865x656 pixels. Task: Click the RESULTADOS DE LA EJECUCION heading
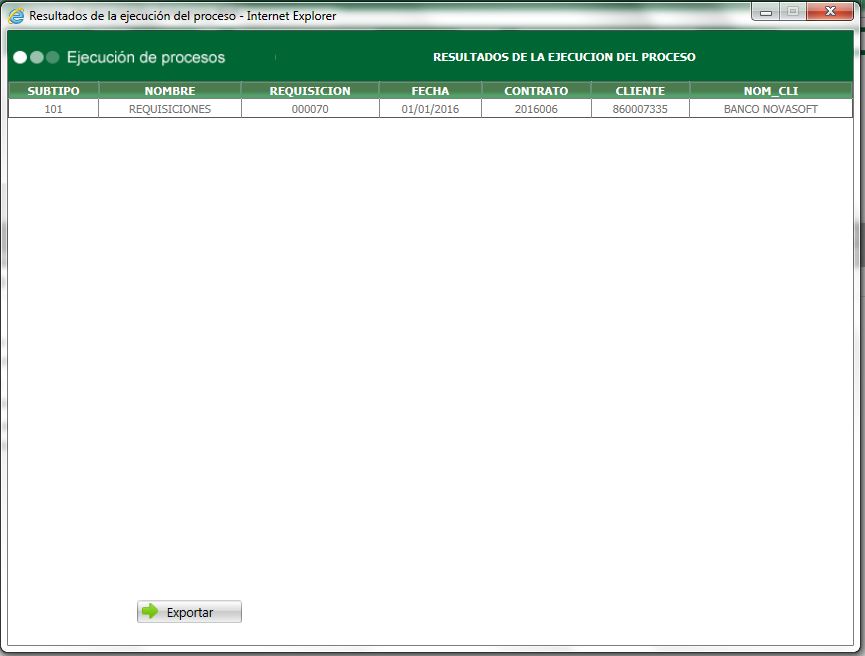pyautogui.click(x=563, y=57)
